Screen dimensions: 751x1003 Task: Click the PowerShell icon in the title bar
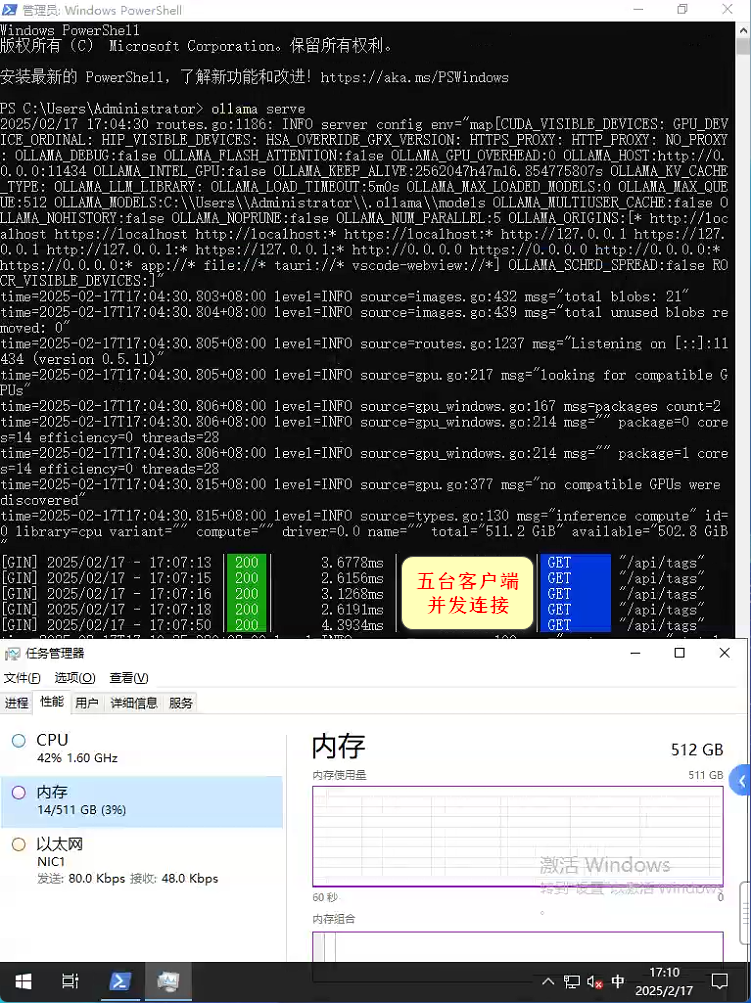[x=10, y=10]
